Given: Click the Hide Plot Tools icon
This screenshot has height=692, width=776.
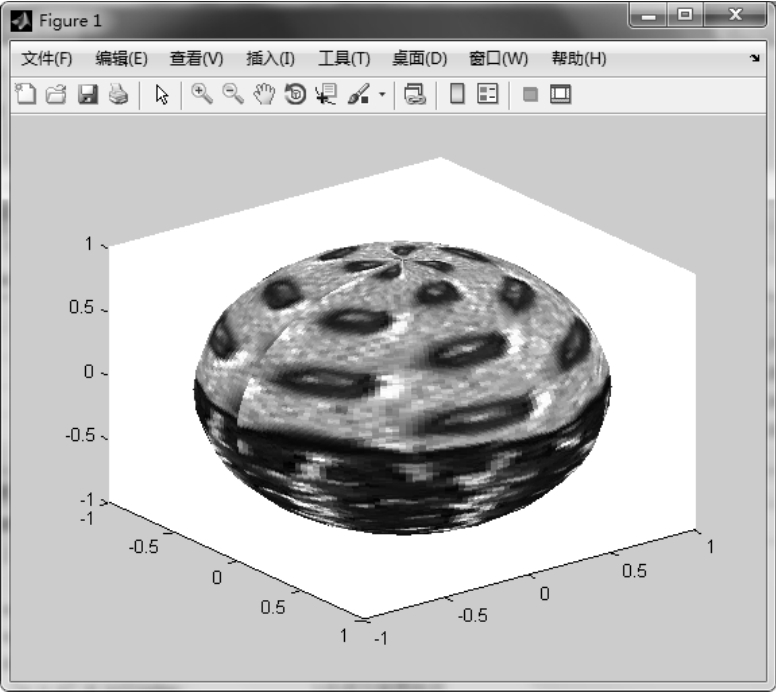Looking at the screenshot, I should [530, 95].
